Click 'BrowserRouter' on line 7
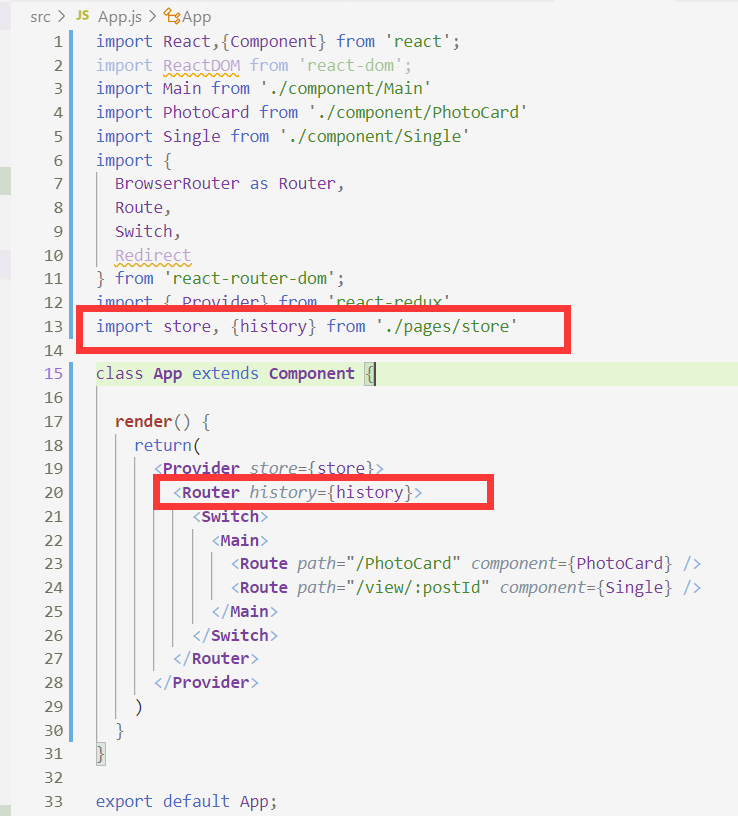 click(x=177, y=184)
